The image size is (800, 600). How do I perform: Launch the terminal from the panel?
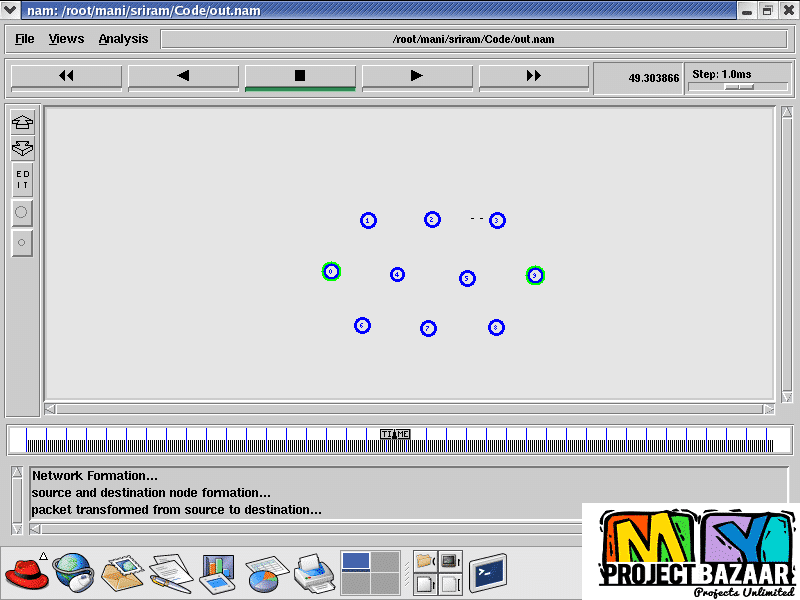[x=487, y=573]
